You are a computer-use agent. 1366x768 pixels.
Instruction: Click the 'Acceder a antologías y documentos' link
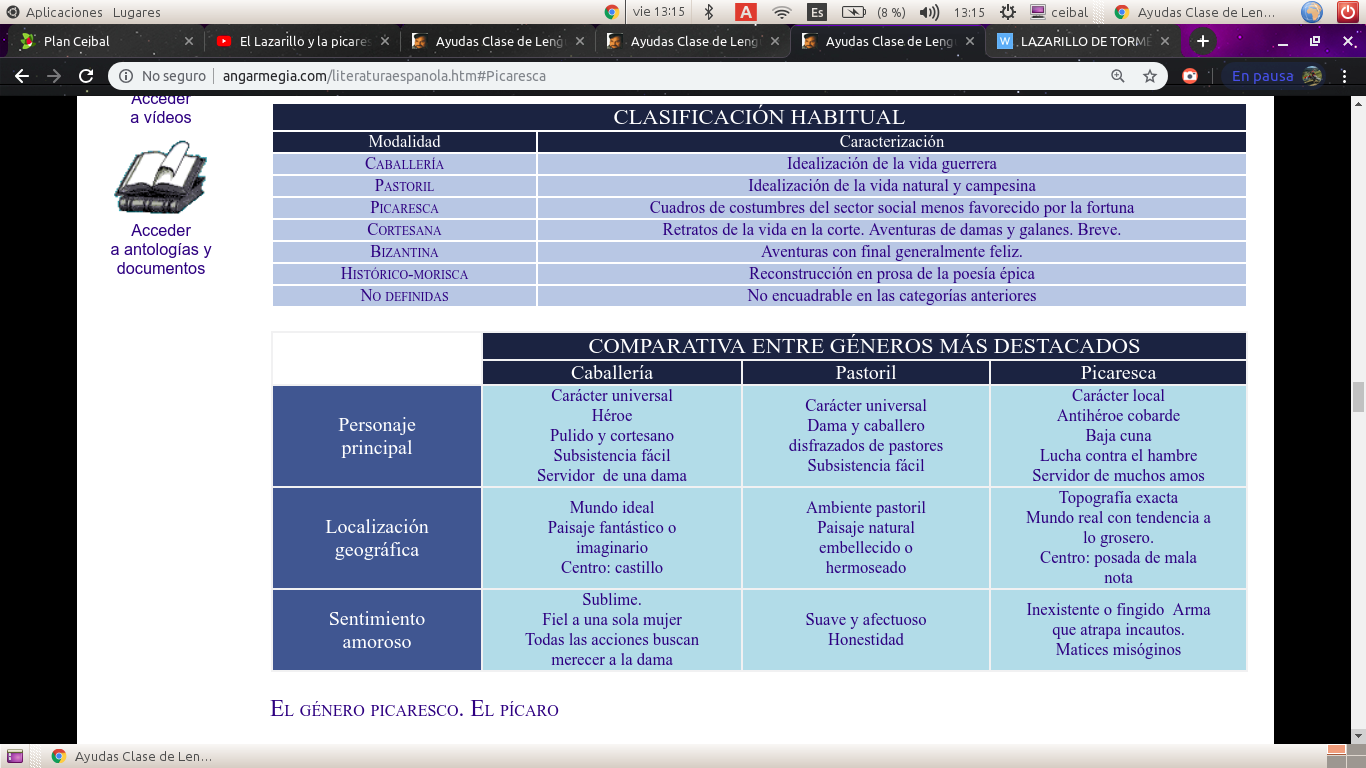point(161,249)
